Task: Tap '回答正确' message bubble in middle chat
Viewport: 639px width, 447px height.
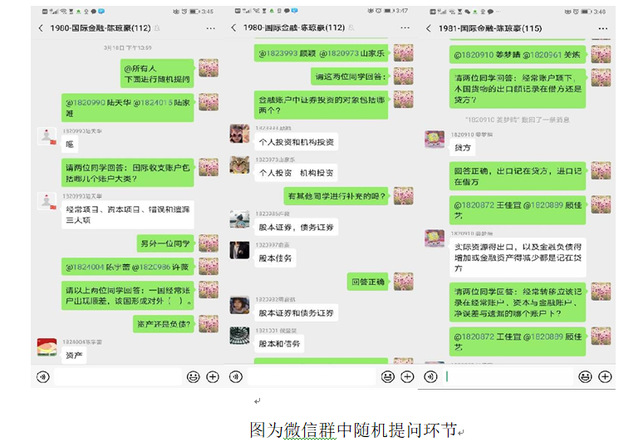Action: coord(368,282)
